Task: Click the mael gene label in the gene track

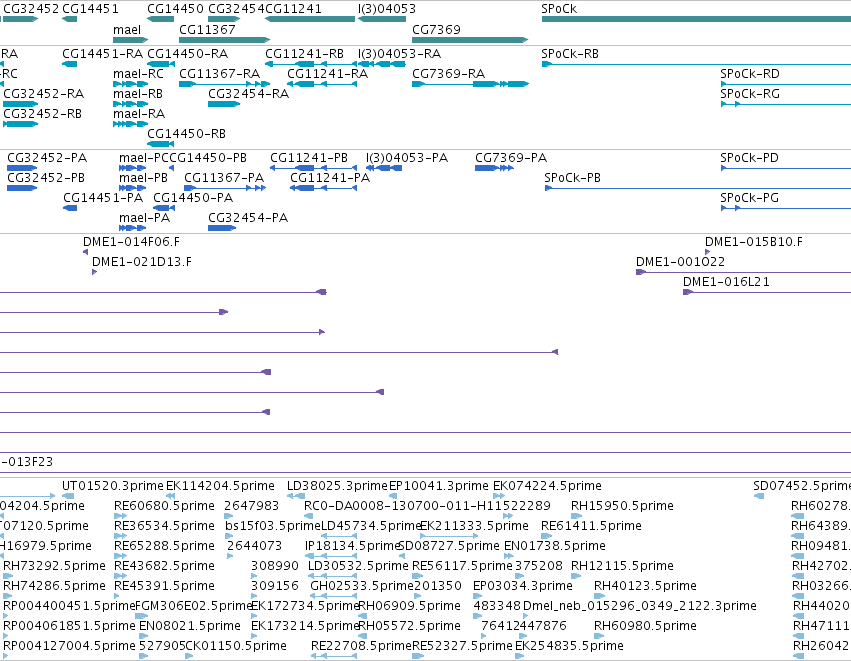Action: click(127, 30)
